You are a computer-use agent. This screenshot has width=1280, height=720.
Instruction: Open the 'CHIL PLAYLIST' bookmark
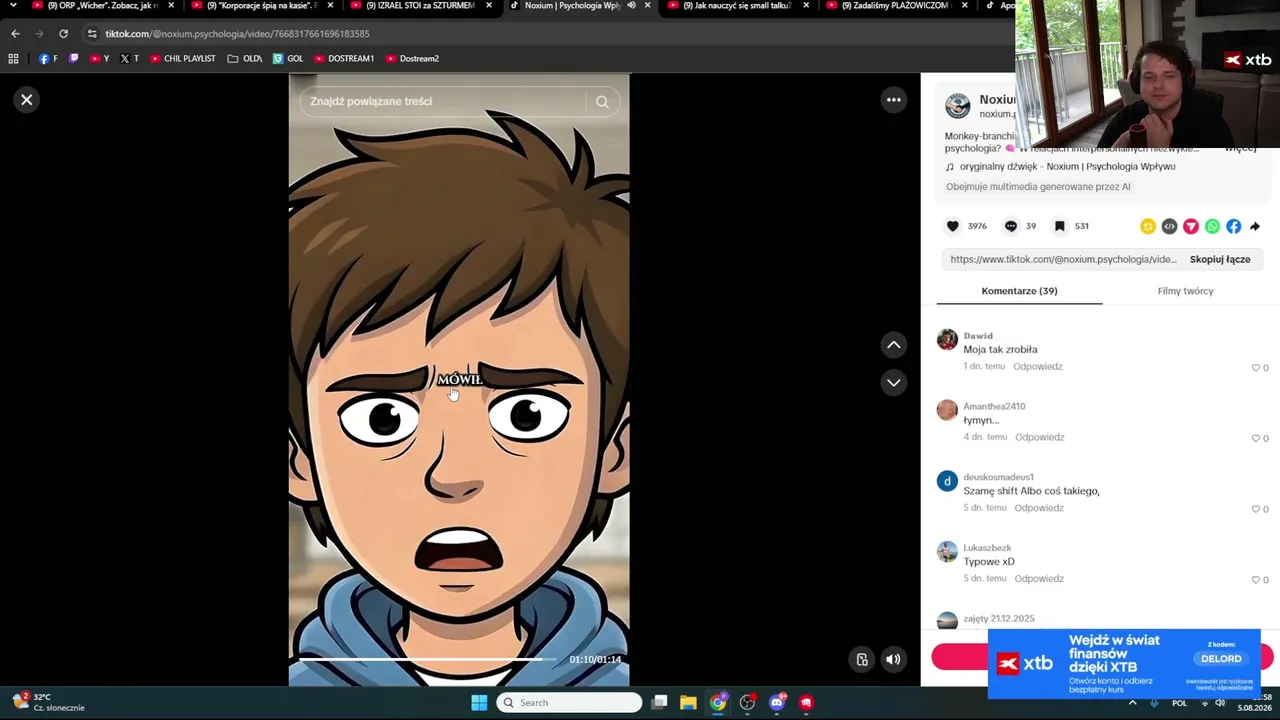pyautogui.click(x=183, y=59)
